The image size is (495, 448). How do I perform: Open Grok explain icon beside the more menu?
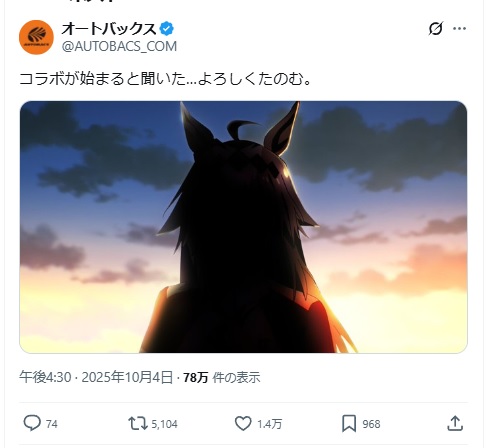tap(436, 29)
